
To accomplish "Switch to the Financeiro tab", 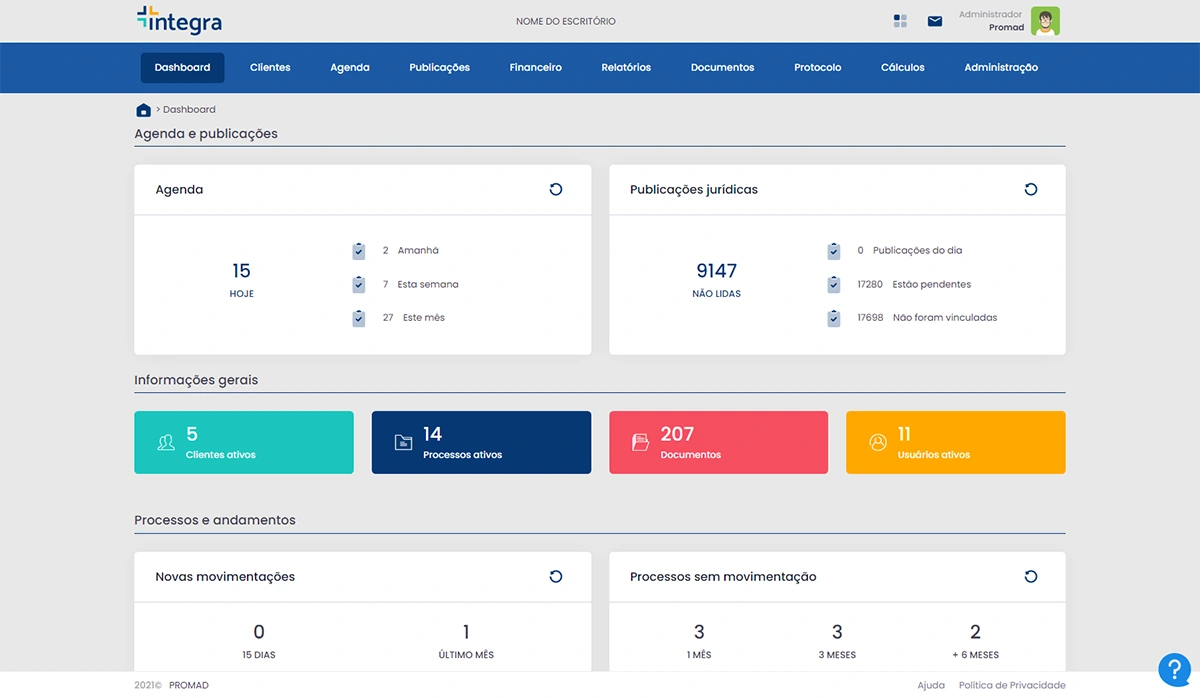I will point(535,67).
